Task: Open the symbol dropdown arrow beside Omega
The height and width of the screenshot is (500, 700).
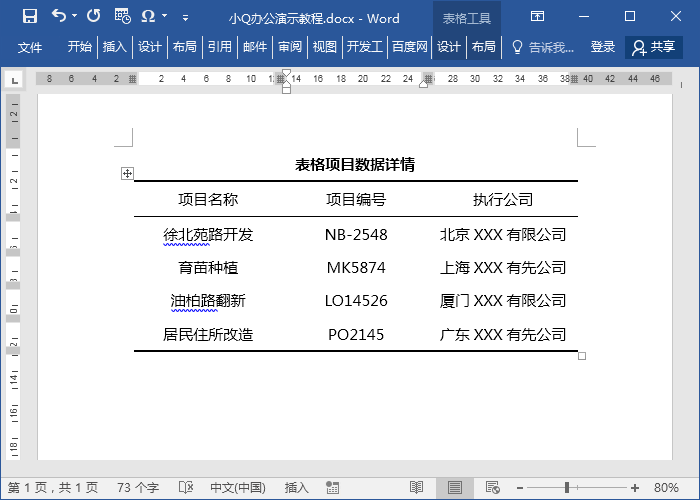Action: coord(164,16)
